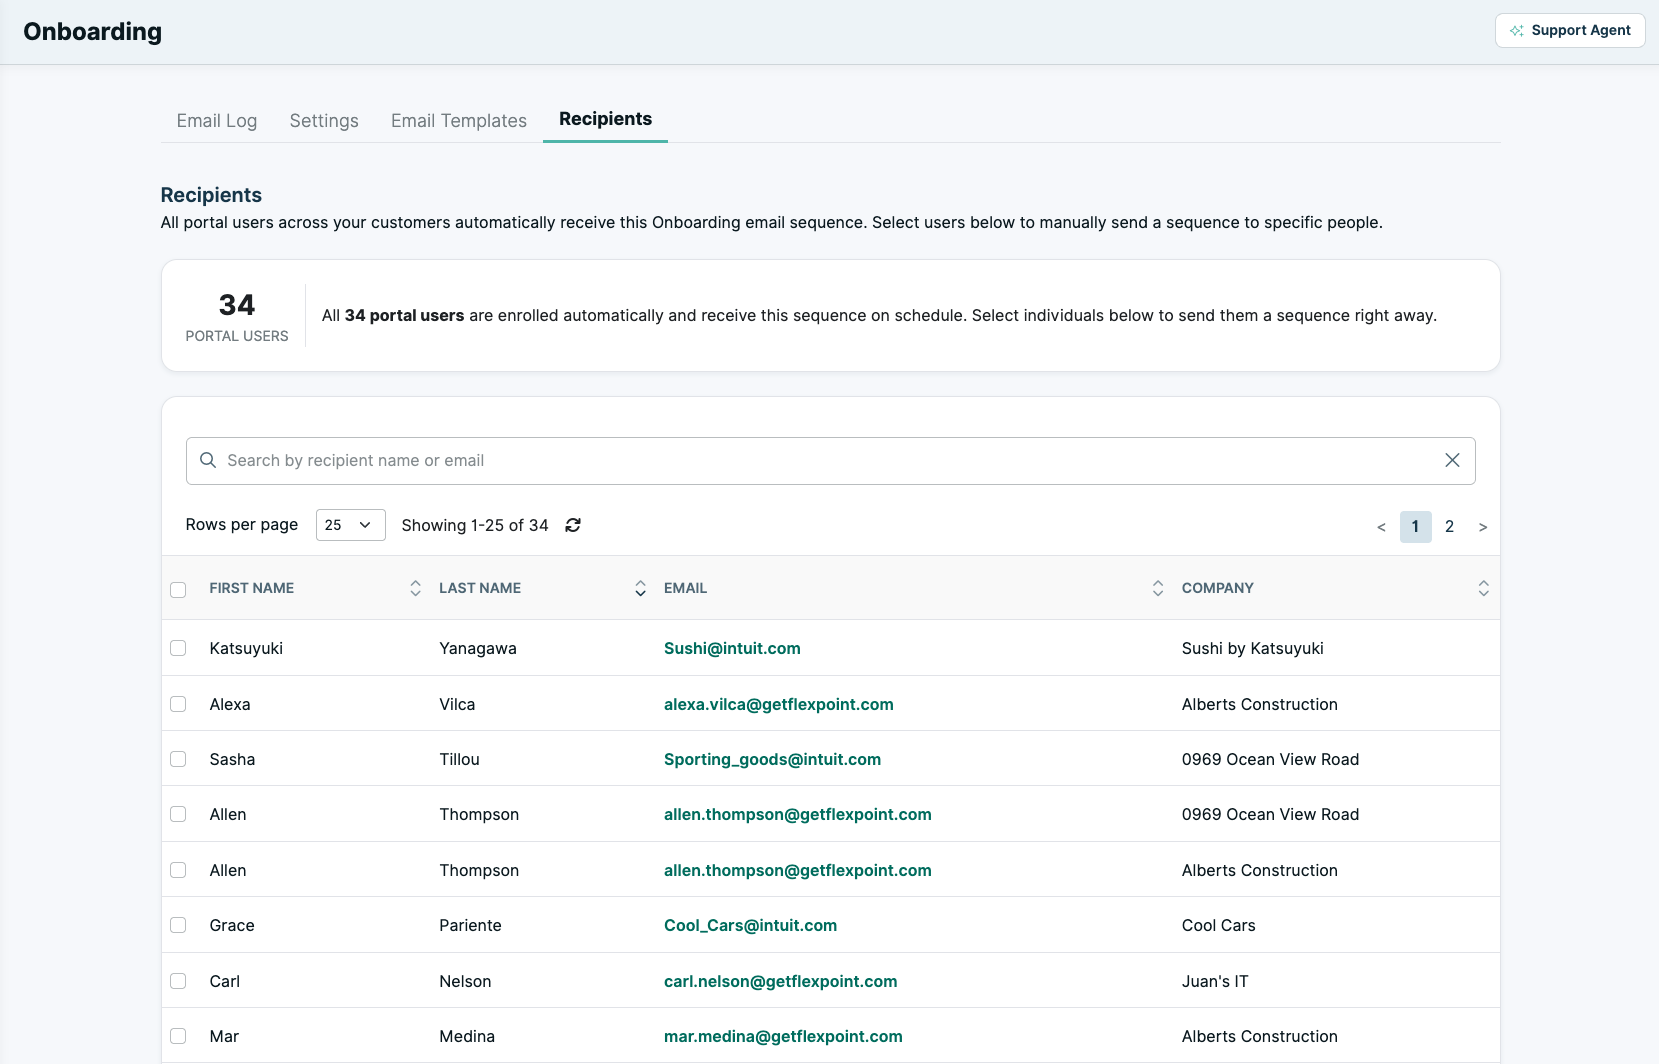Select the Katsuyuki Yanagawa row checkbox

[178, 648]
